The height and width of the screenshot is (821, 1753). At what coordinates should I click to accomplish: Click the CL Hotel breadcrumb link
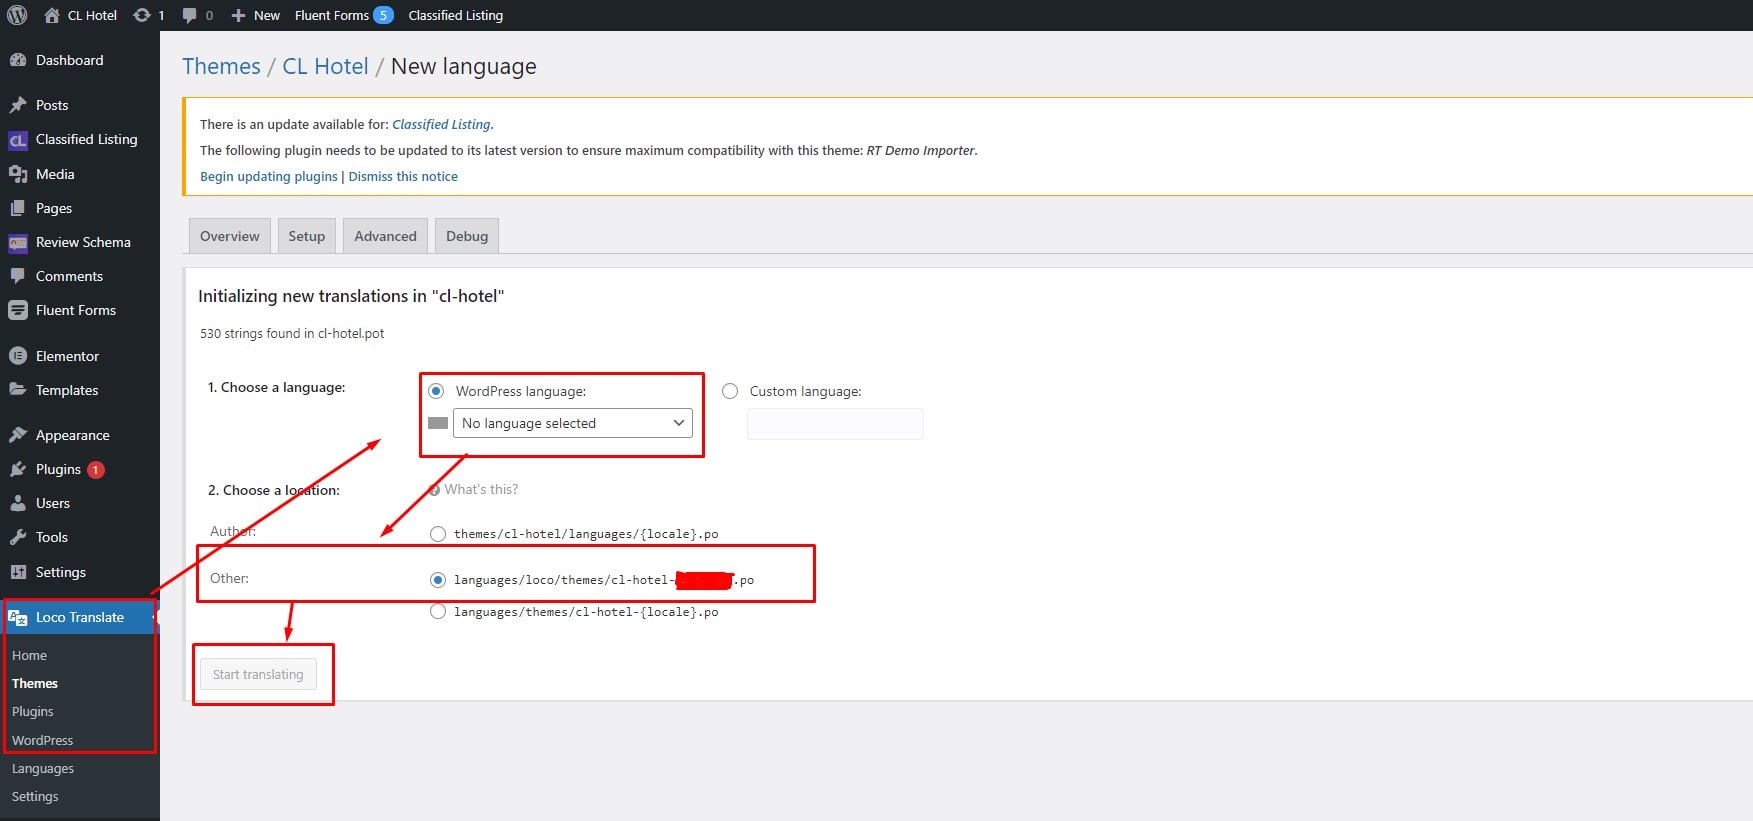(325, 66)
